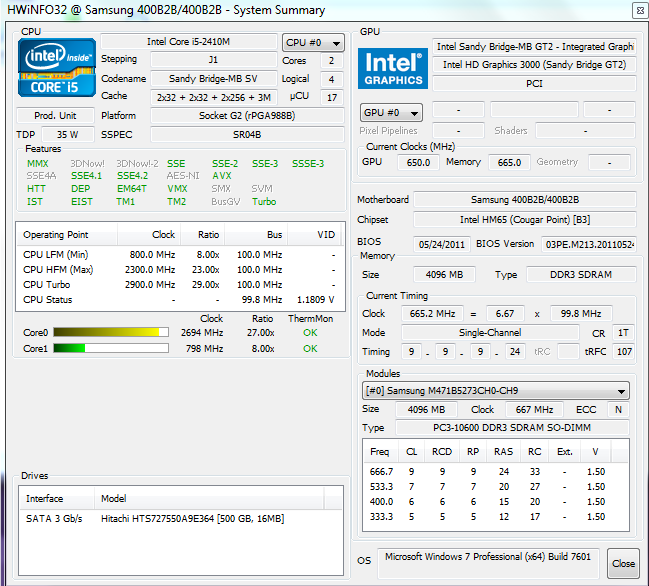Click the SSE4.2 feature label

coord(132,176)
